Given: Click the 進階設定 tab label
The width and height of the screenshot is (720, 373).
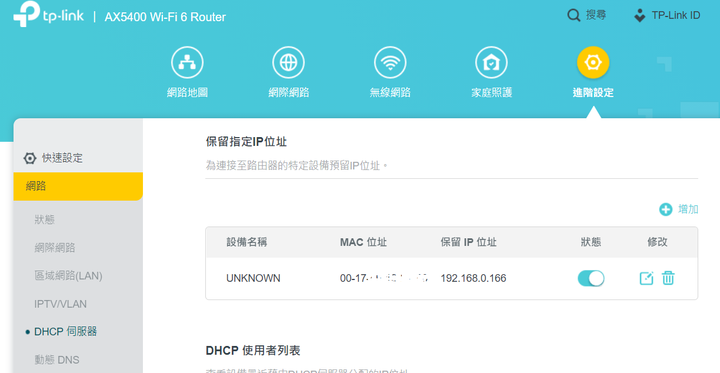Looking at the screenshot, I should pyautogui.click(x=593, y=92).
